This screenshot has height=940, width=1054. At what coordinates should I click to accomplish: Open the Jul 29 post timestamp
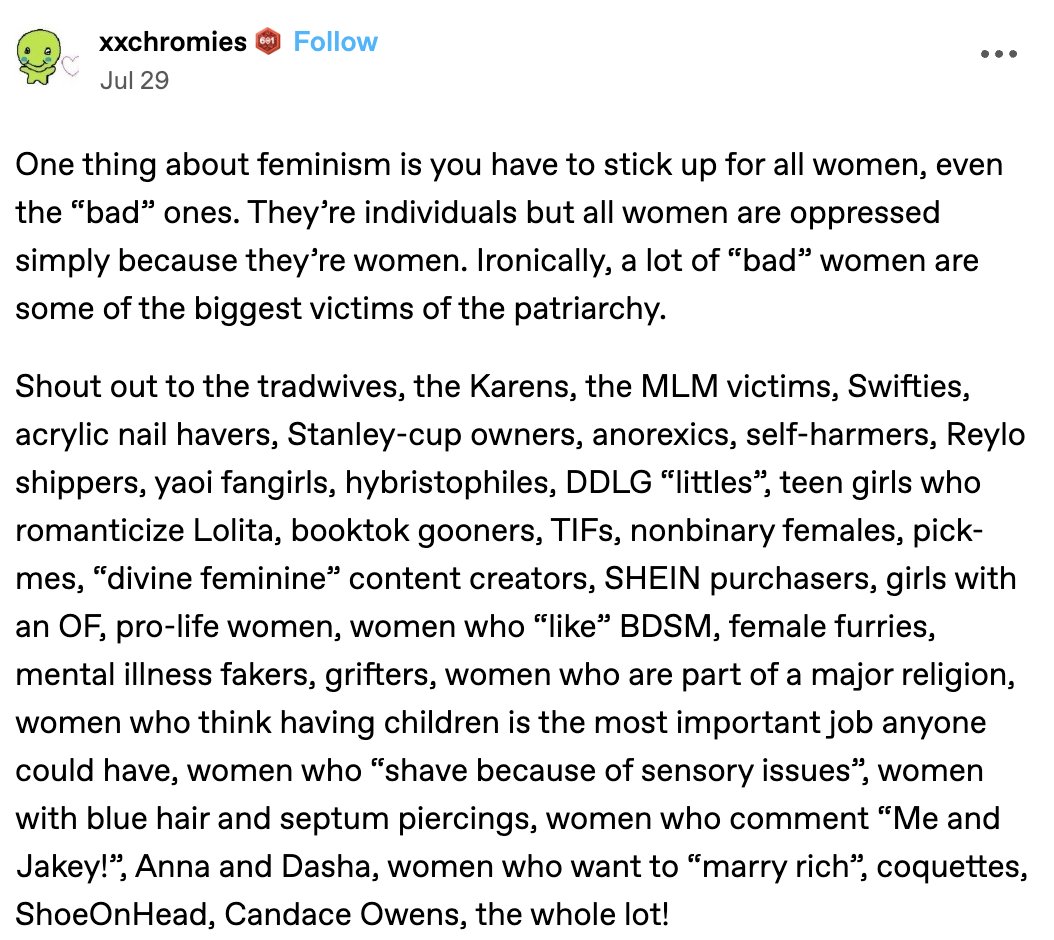[x=134, y=80]
